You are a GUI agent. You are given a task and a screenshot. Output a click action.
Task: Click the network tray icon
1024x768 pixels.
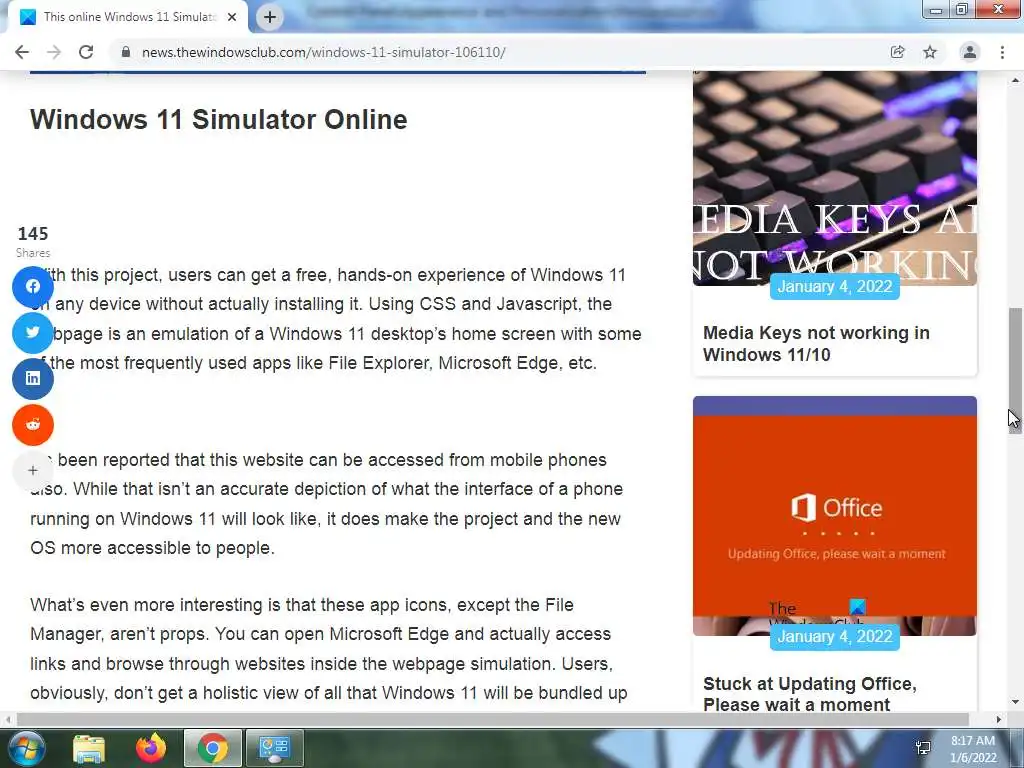coord(923,748)
